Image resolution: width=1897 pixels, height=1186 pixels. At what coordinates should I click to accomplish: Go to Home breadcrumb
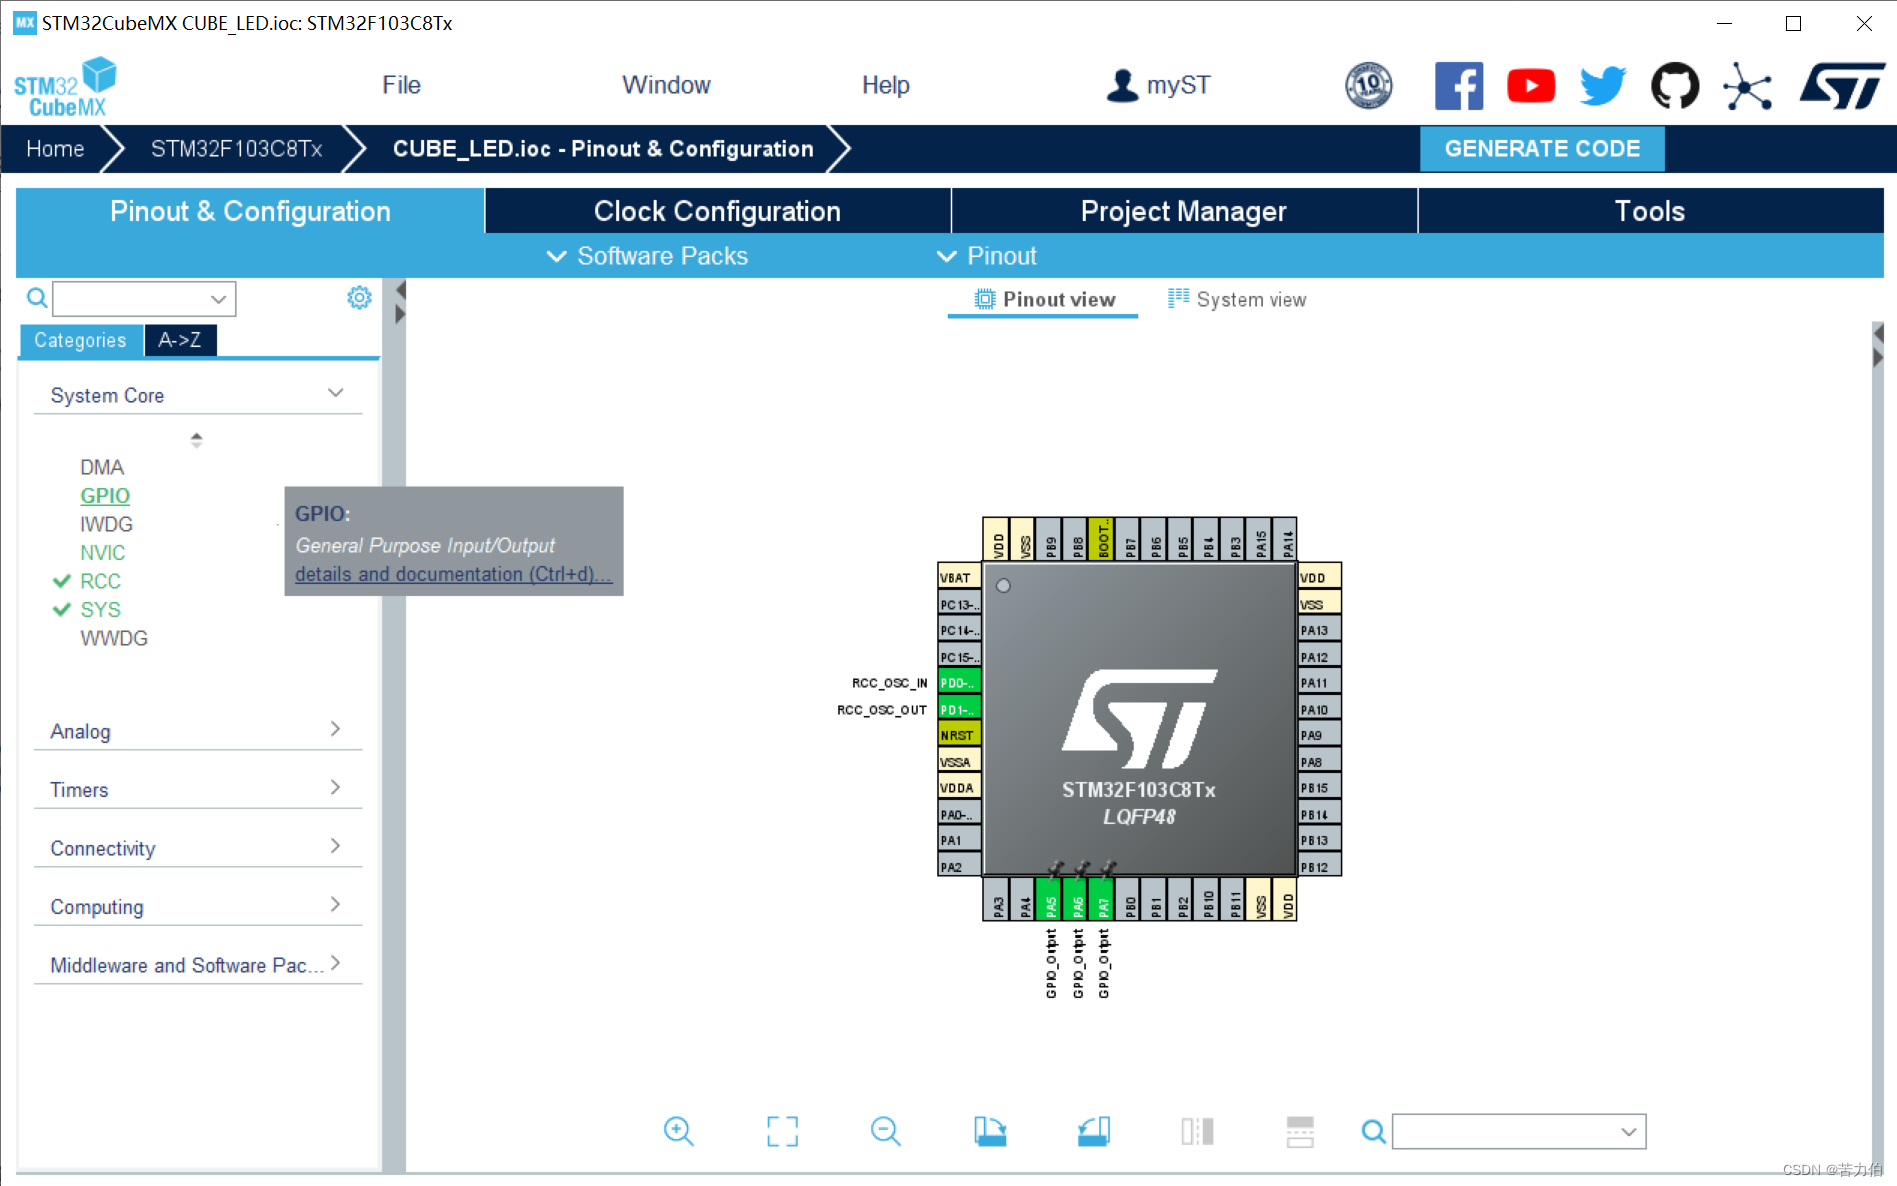click(55, 149)
